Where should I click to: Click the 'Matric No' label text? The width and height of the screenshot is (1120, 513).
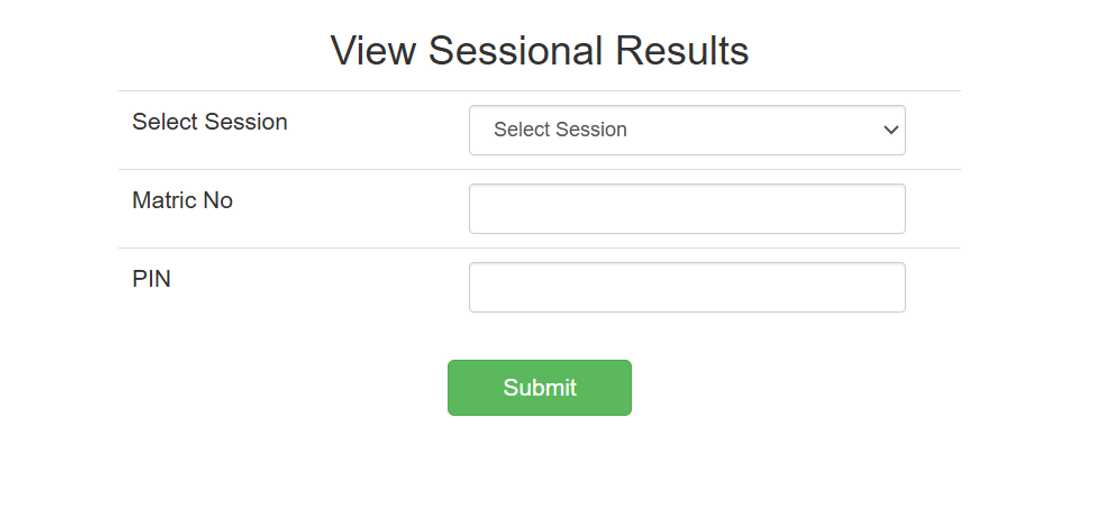pyautogui.click(x=182, y=201)
